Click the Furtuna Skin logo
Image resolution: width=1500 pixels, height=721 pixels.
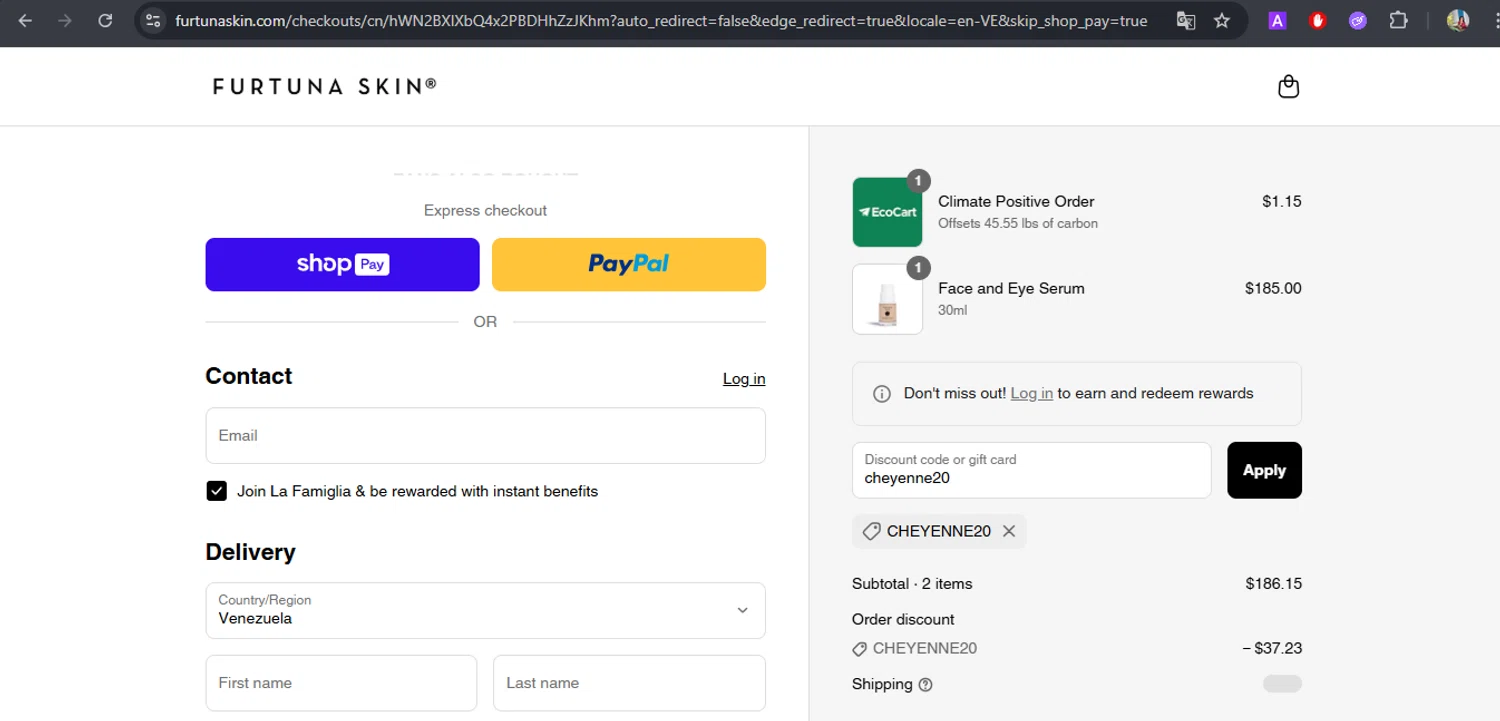click(325, 86)
